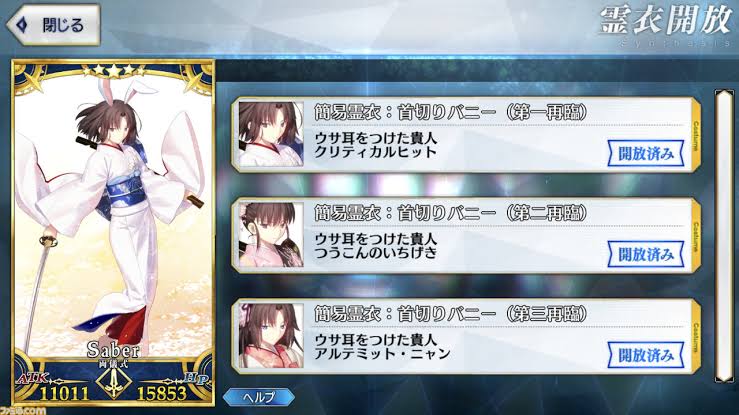Select 簡易霊衣：首切りバニー（第二再臨）title text

451,213
